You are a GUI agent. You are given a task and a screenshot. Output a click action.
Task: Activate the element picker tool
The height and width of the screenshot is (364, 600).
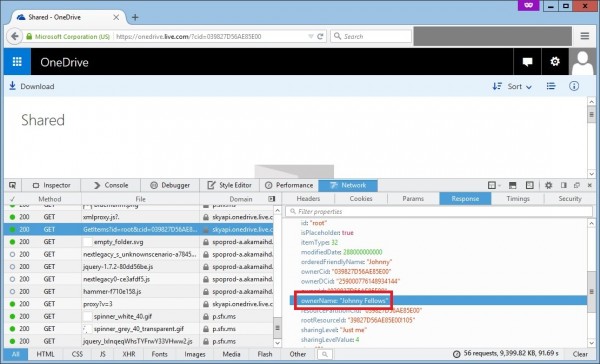[12, 185]
